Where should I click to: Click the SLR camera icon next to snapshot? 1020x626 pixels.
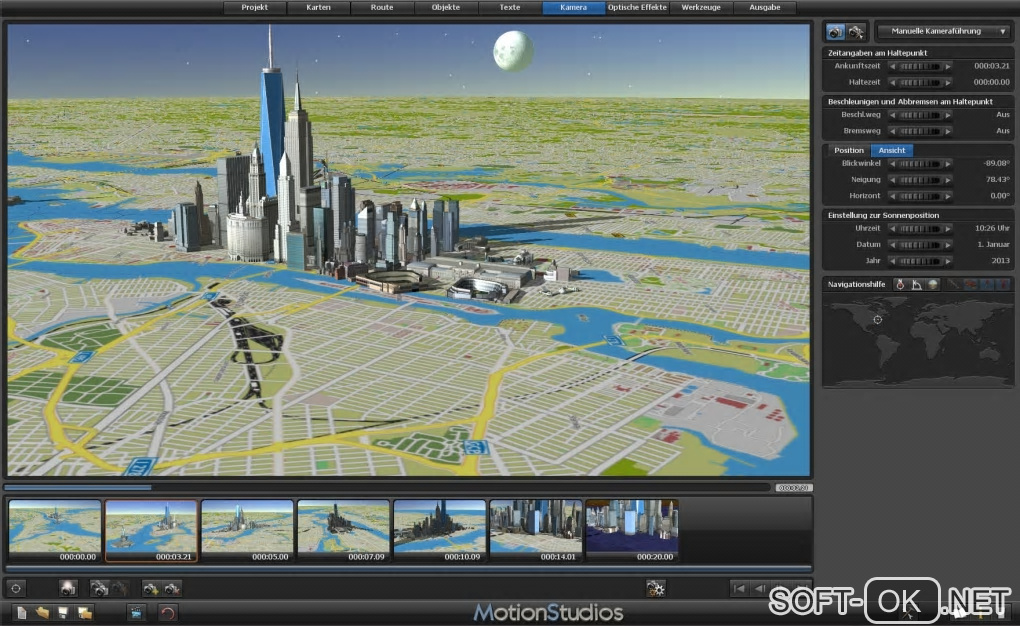click(x=99, y=589)
